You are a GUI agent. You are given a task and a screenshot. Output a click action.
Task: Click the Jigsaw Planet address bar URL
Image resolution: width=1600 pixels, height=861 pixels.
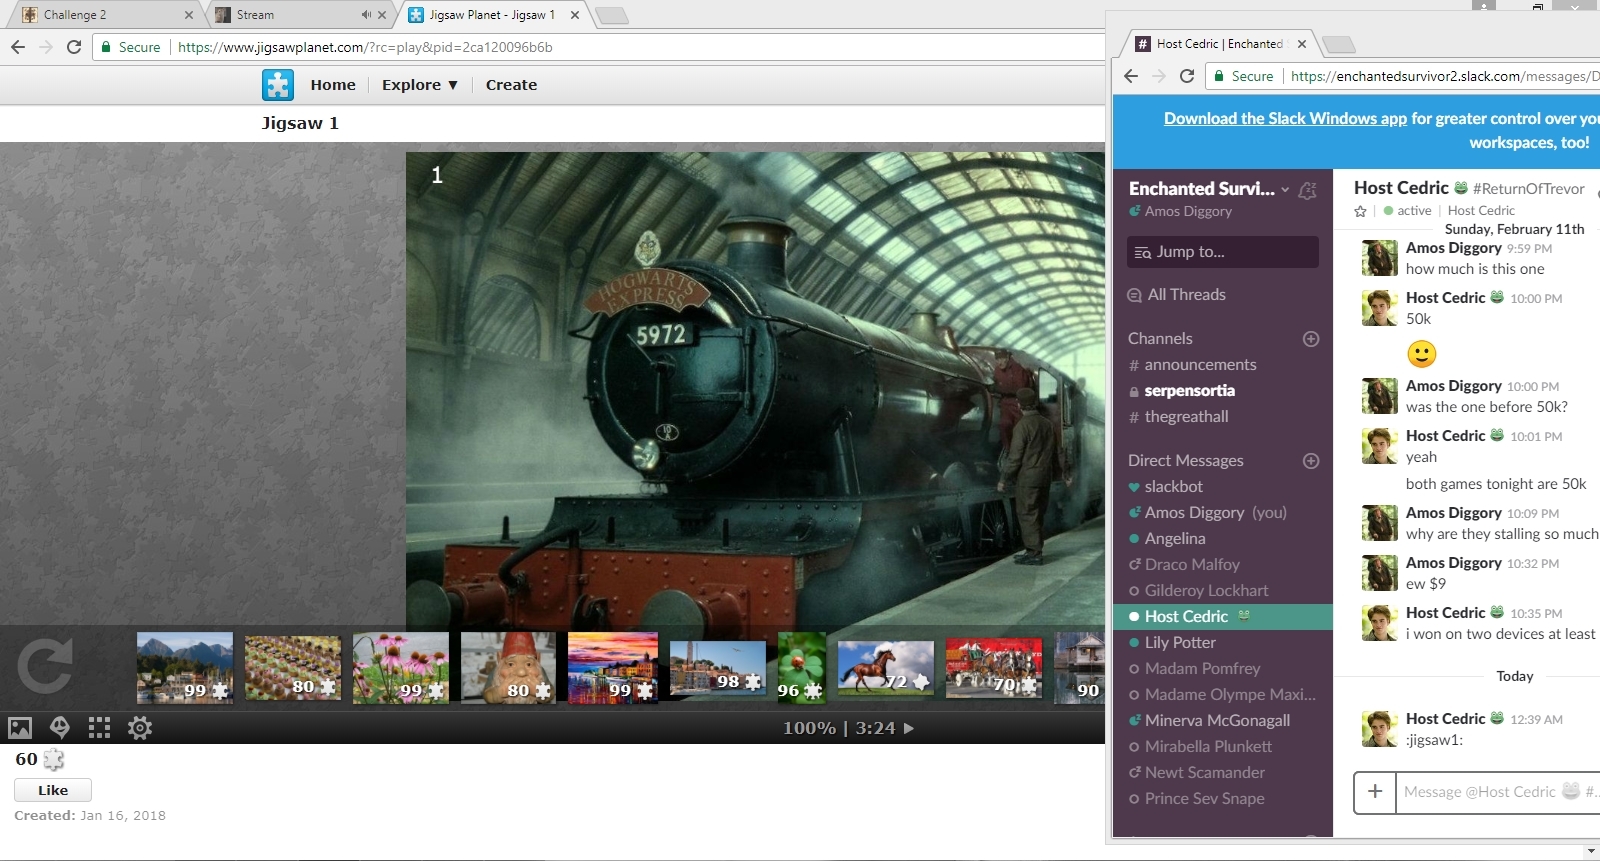coord(365,47)
